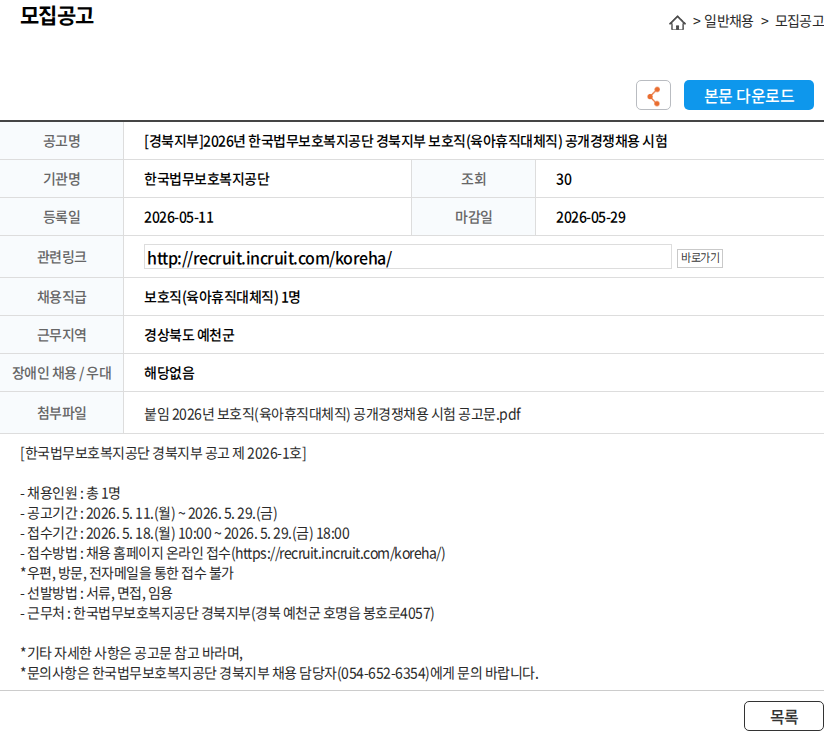The width and height of the screenshot is (824, 731).
Task: Click the 선발방법 line in body
Action: (96, 593)
